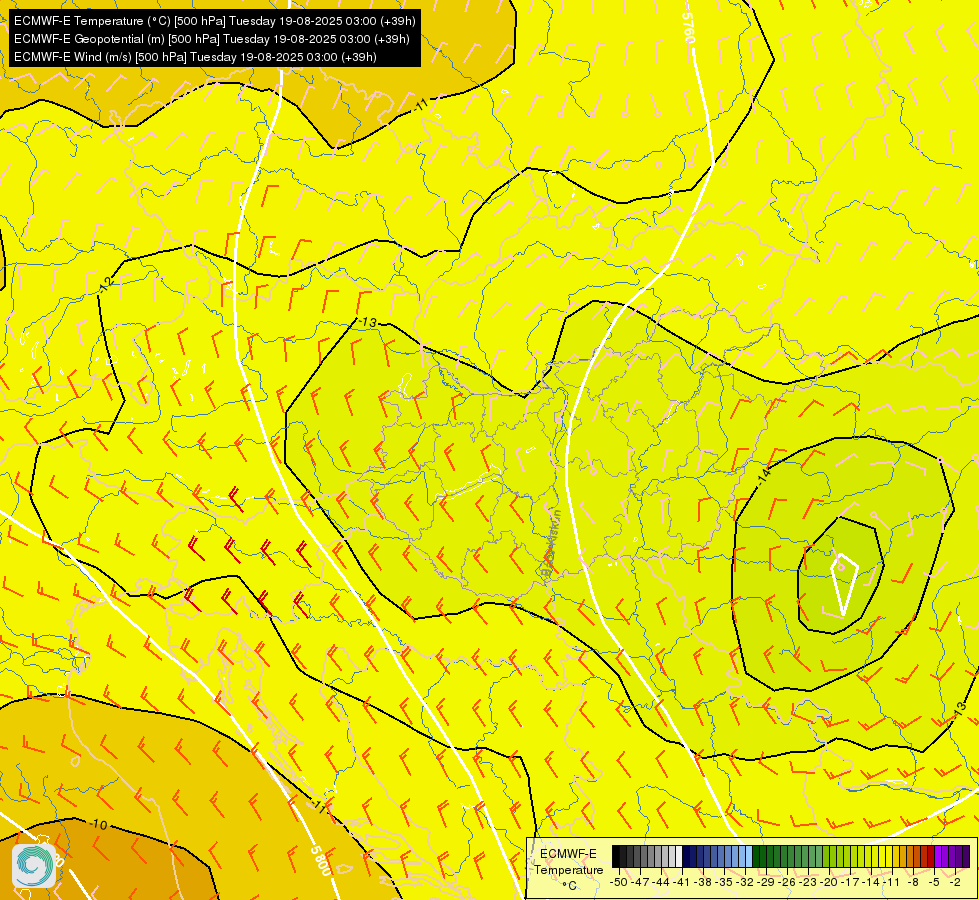
Task: Click the -5 value on the temperature legend
Action: [934, 882]
